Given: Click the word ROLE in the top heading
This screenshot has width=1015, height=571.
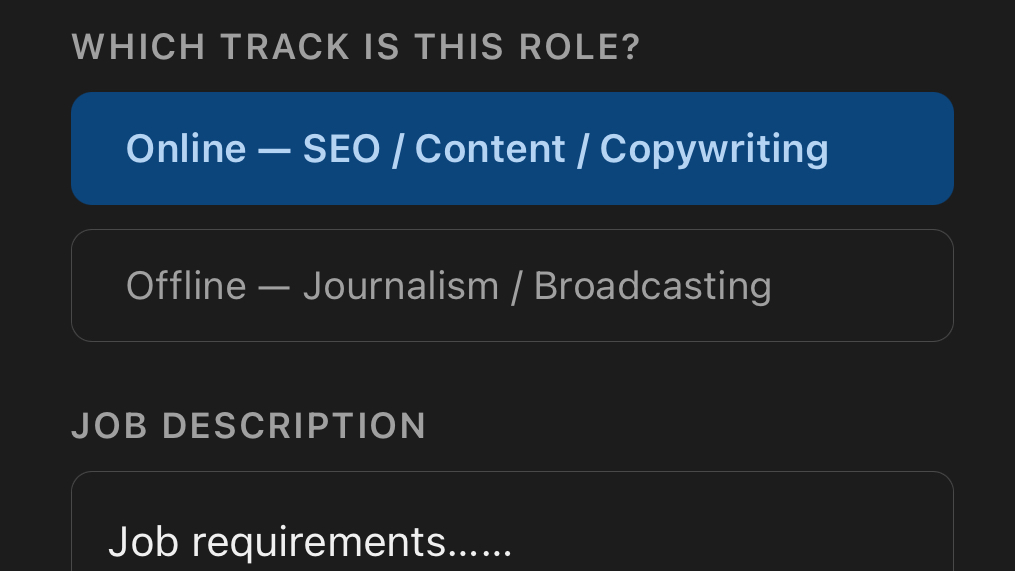Looking at the screenshot, I should [579, 47].
